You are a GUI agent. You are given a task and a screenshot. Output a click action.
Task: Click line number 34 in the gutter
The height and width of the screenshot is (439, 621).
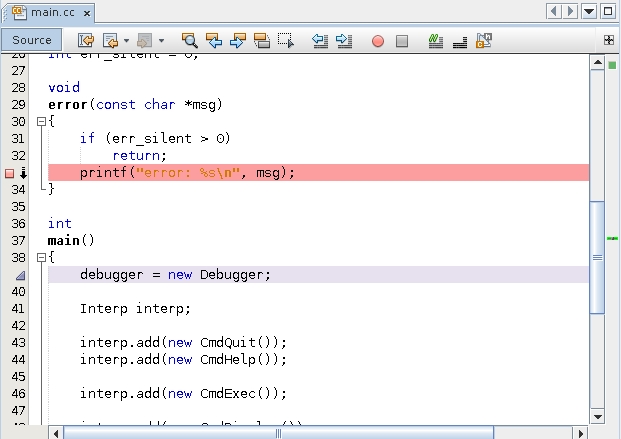[x=18, y=189]
